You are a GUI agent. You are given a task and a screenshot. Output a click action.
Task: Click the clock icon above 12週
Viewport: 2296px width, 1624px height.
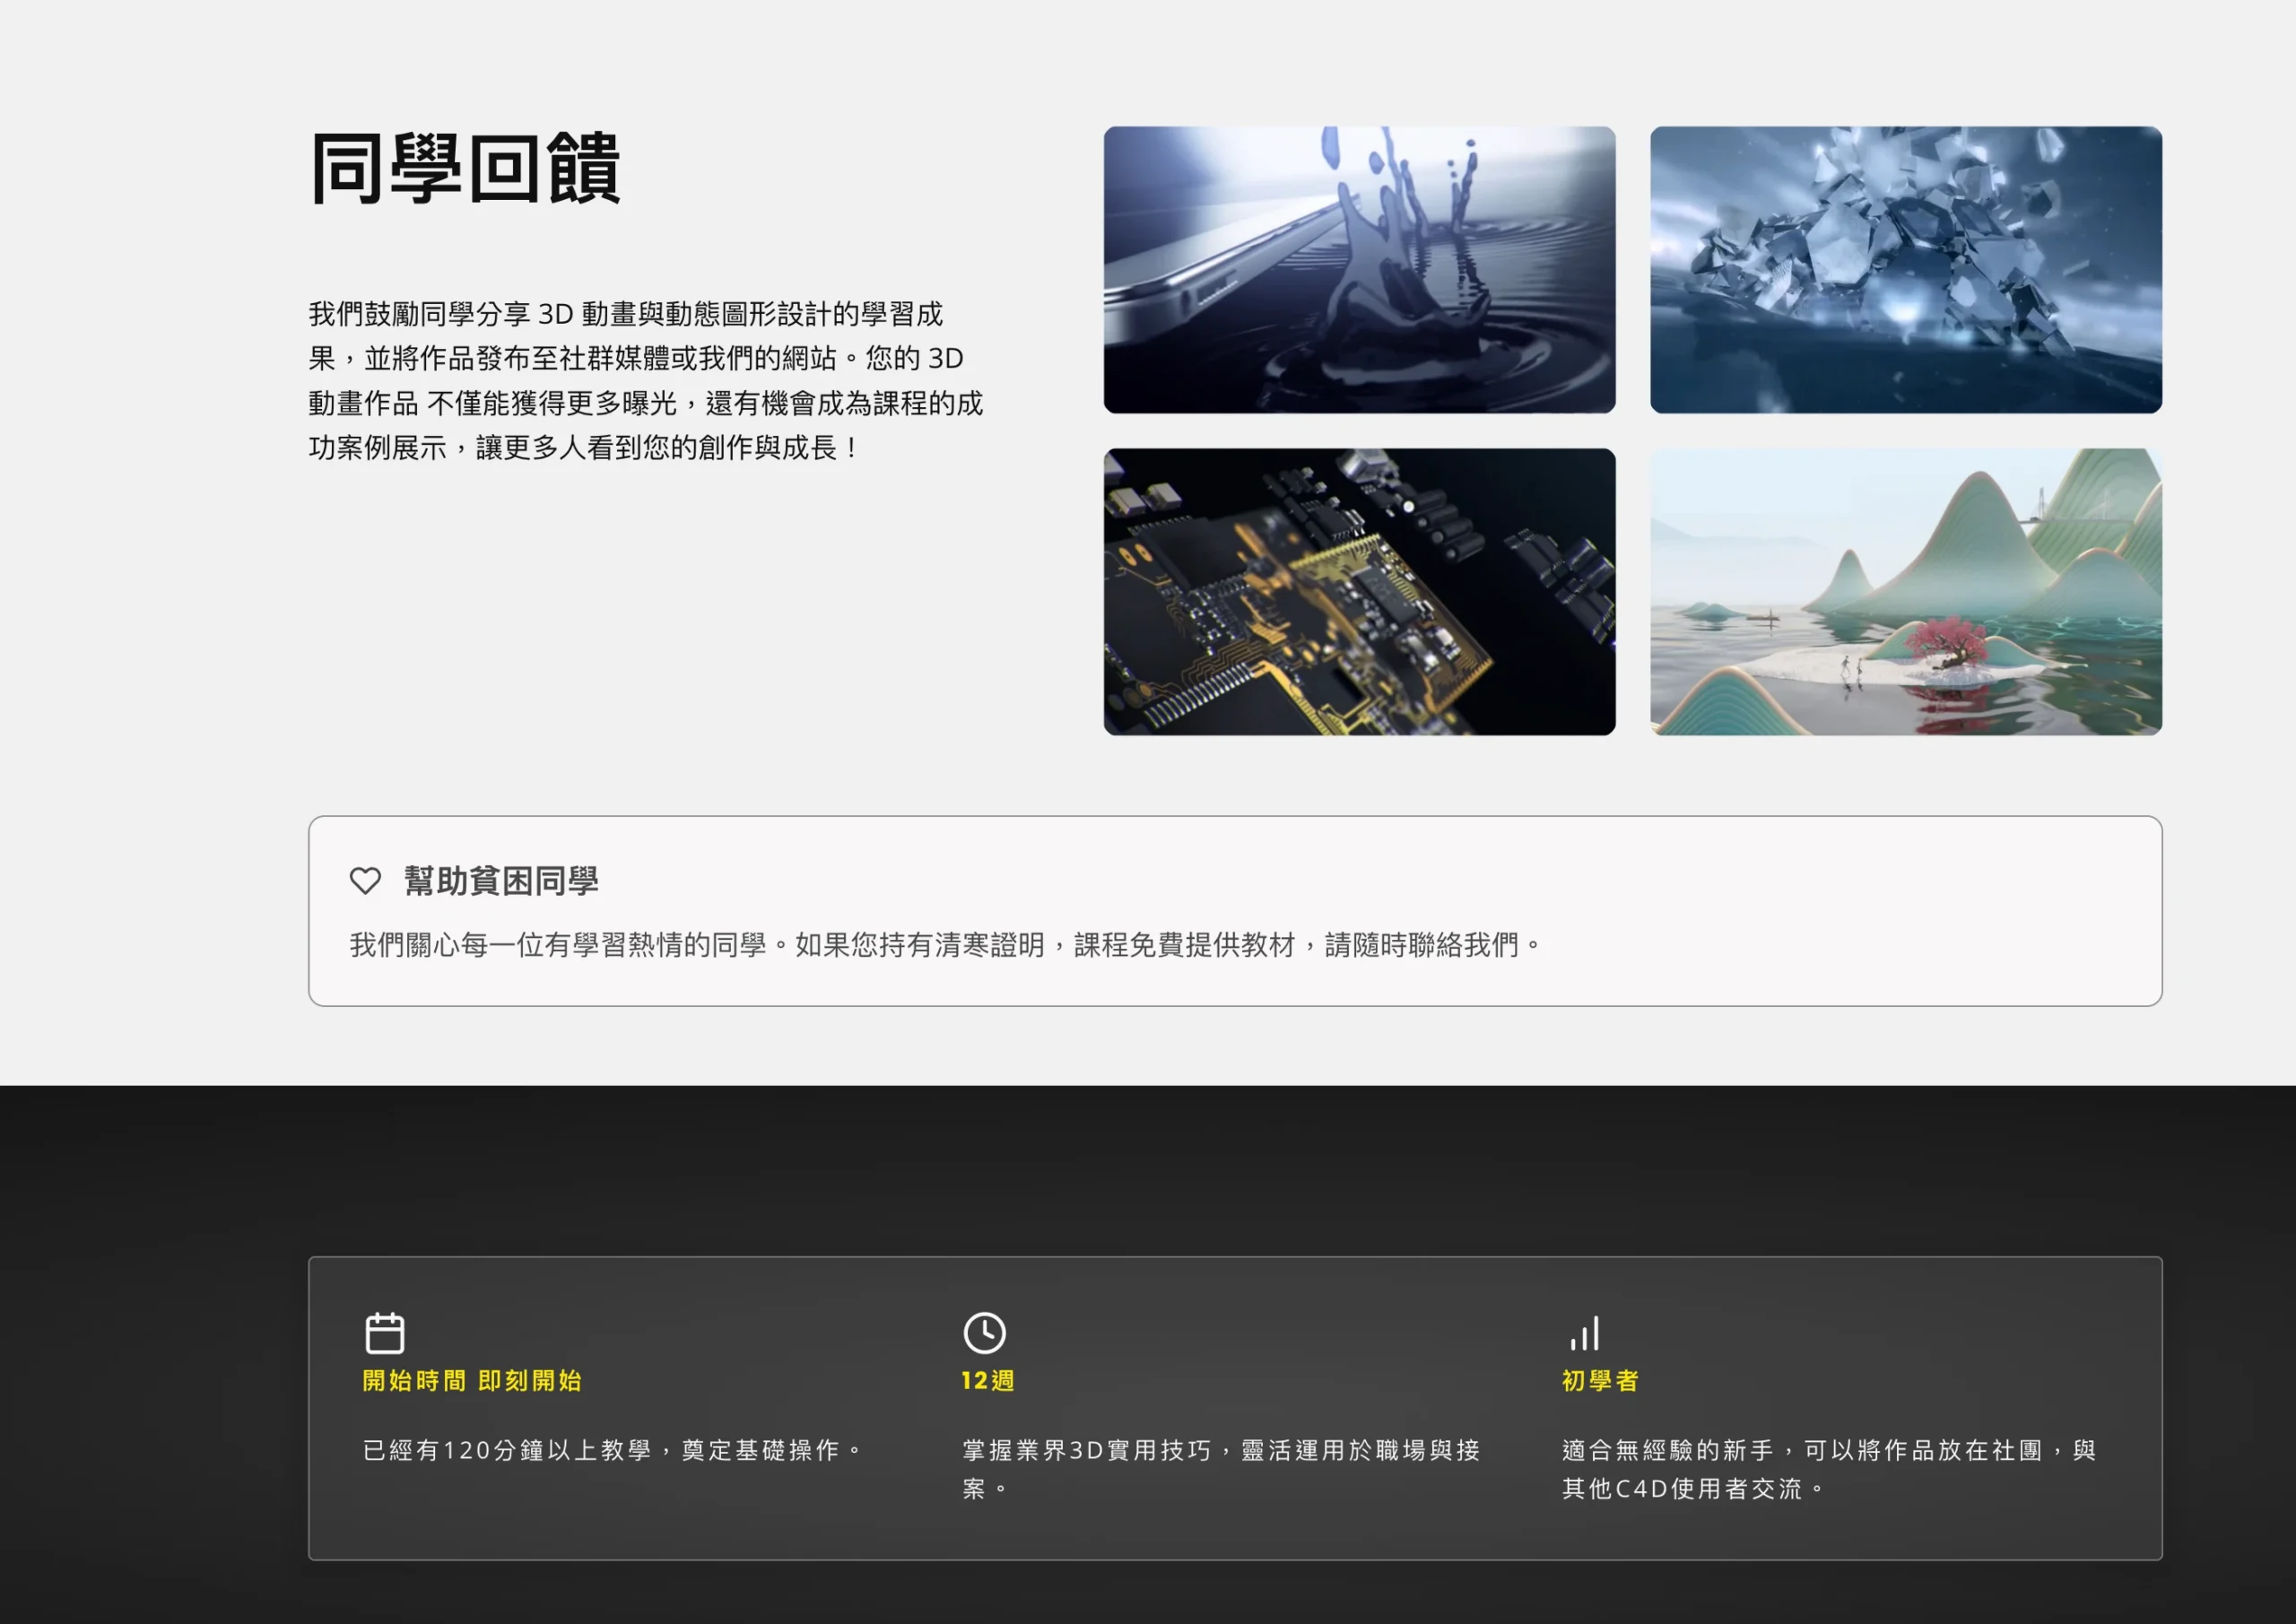[x=984, y=1333]
